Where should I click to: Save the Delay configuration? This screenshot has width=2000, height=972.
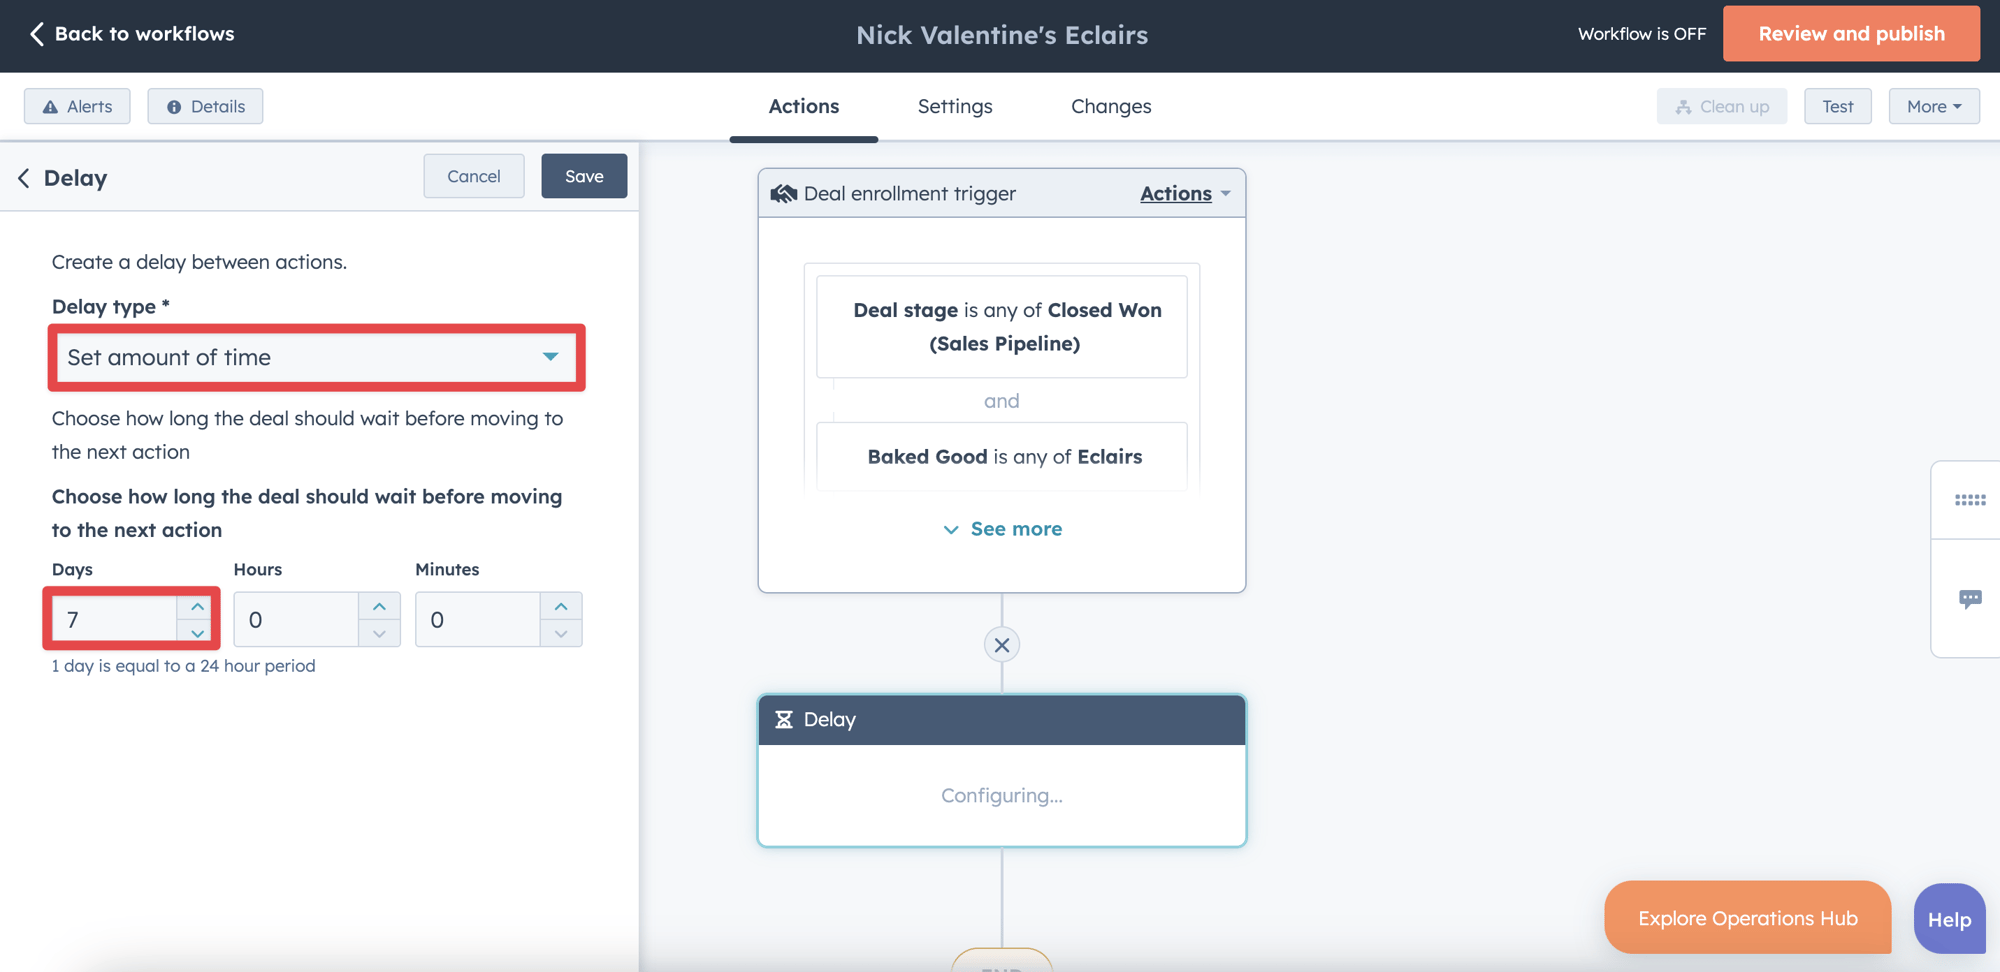[584, 176]
